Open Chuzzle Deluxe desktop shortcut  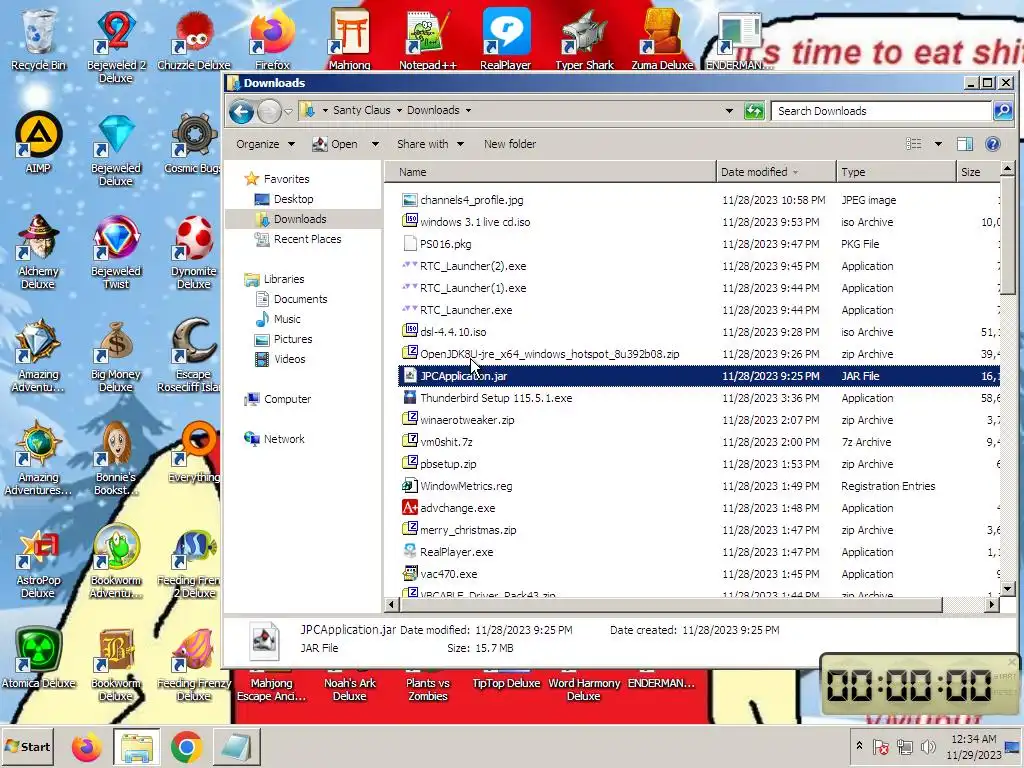click(194, 39)
